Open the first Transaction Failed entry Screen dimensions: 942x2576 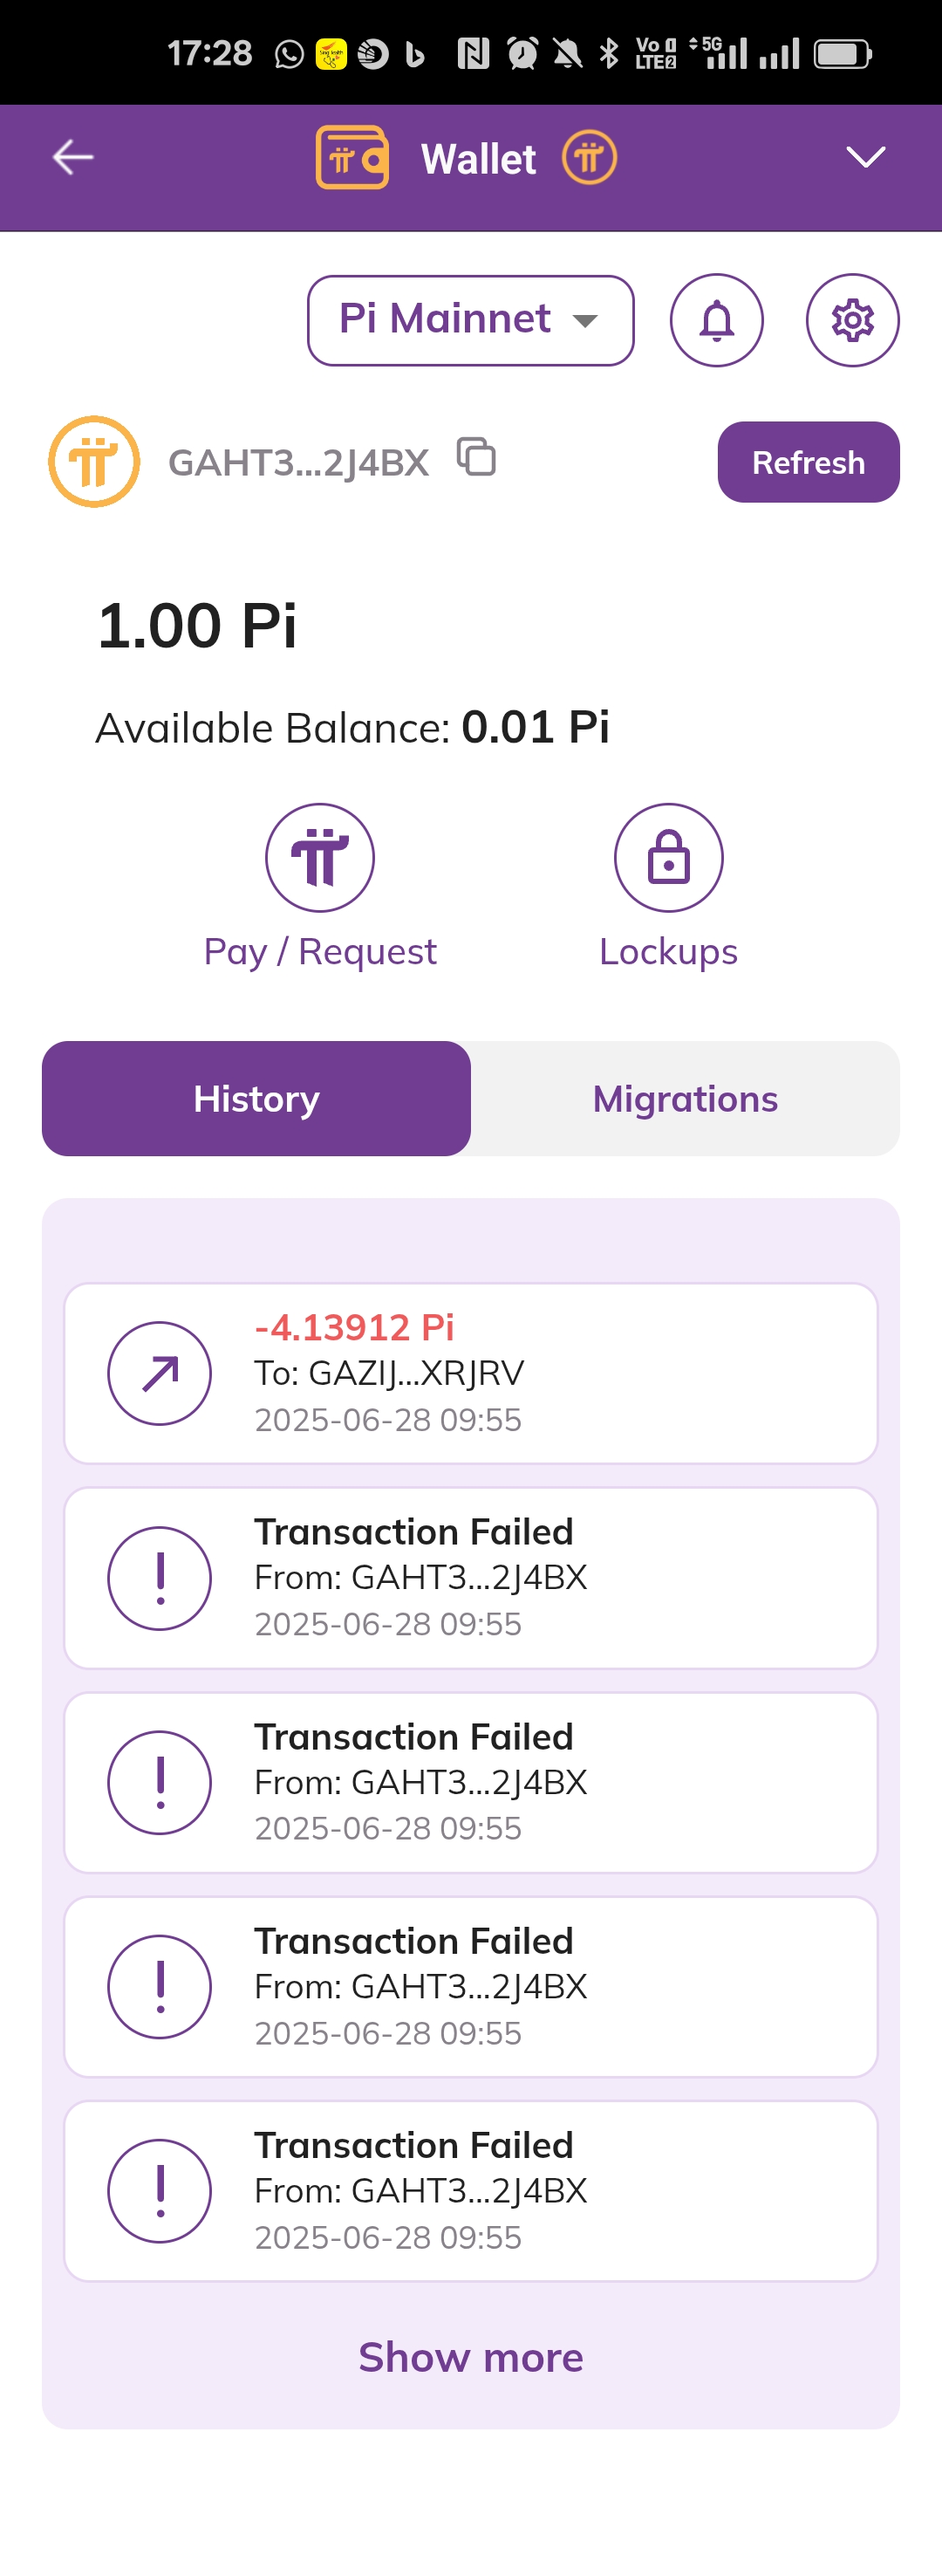[470, 1577]
